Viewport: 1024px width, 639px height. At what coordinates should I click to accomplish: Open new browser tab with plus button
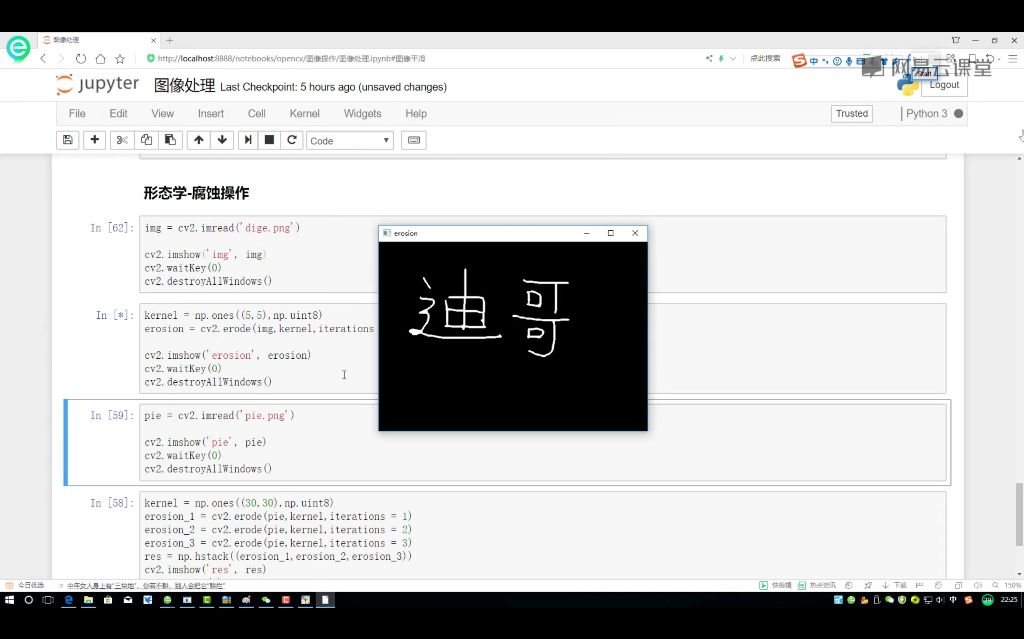coord(170,40)
